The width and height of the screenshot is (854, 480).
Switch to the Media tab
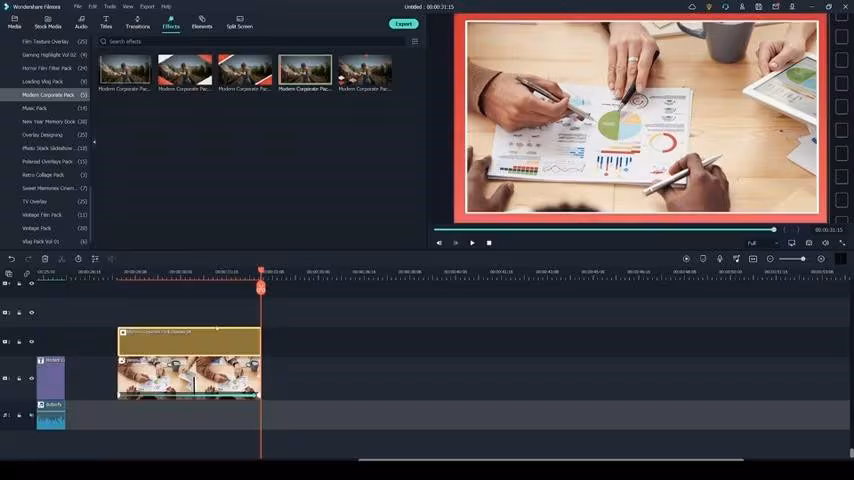coord(15,22)
